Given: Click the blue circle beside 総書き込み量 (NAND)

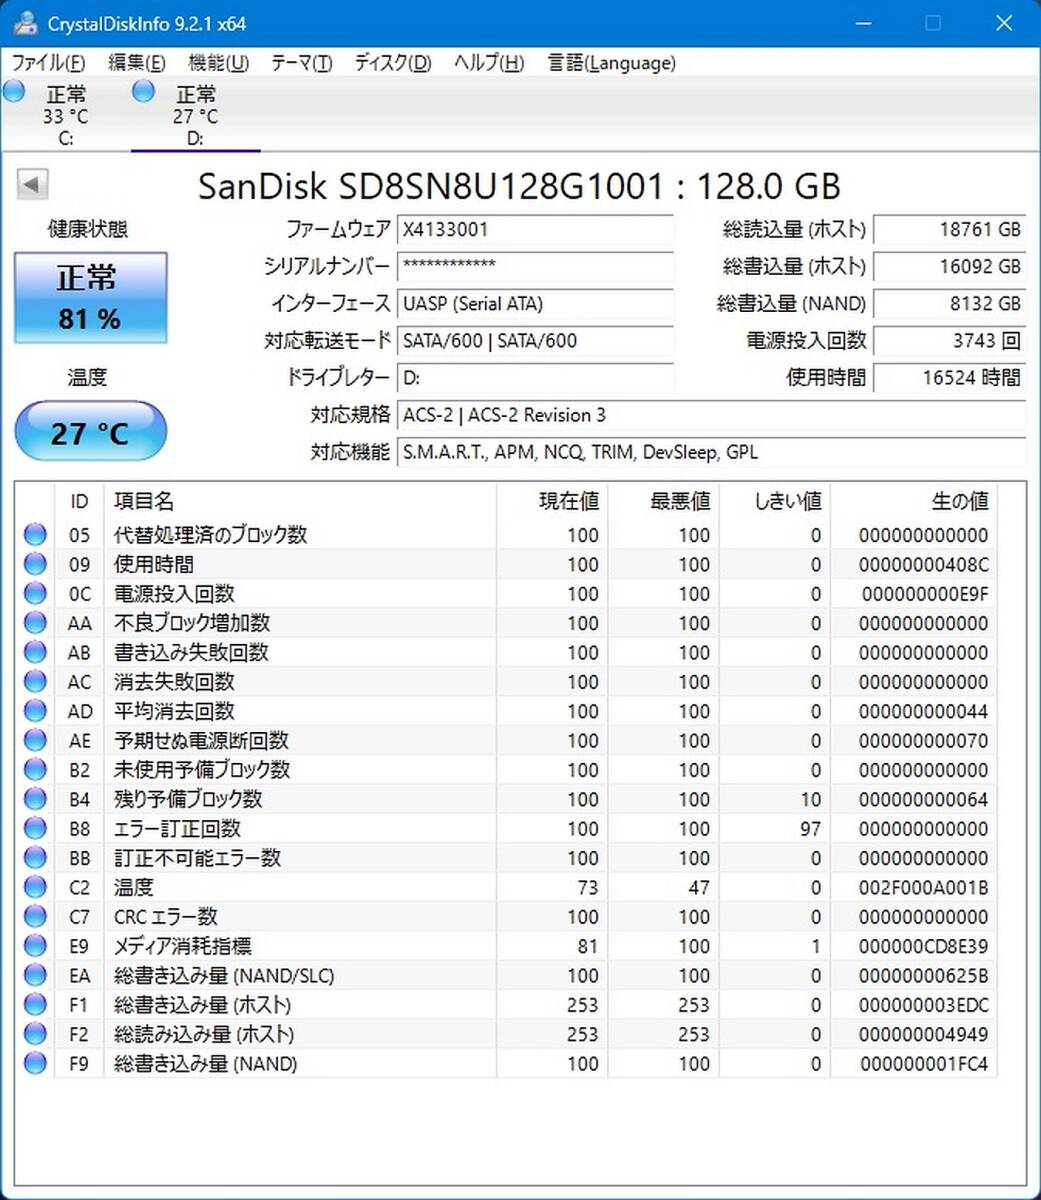Looking at the screenshot, I should click(35, 1064).
